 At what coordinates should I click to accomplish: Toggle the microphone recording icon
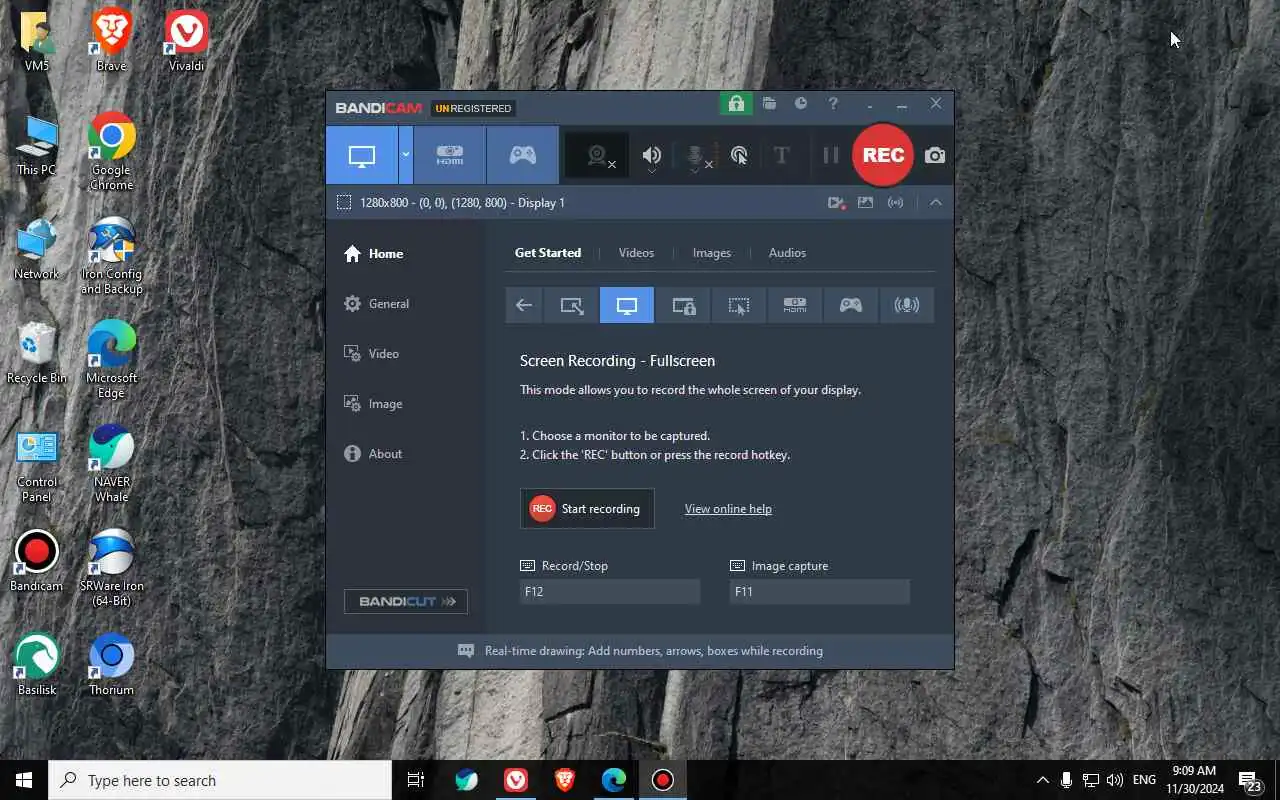click(696, 156)
